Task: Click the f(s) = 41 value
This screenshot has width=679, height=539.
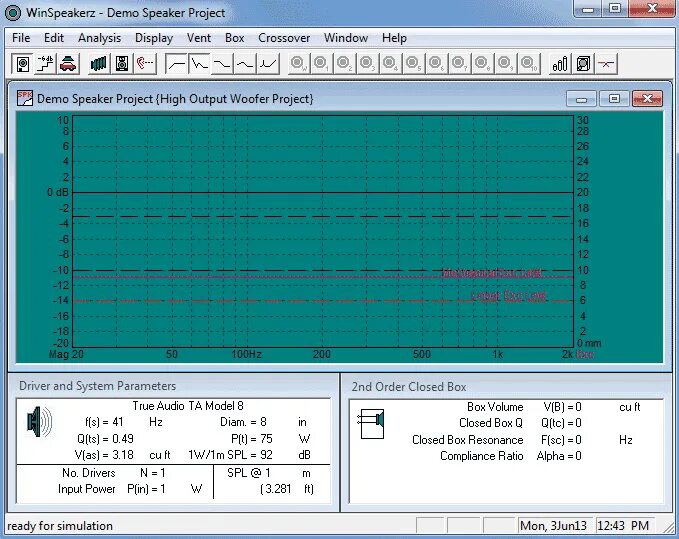Action: point(104,422)
